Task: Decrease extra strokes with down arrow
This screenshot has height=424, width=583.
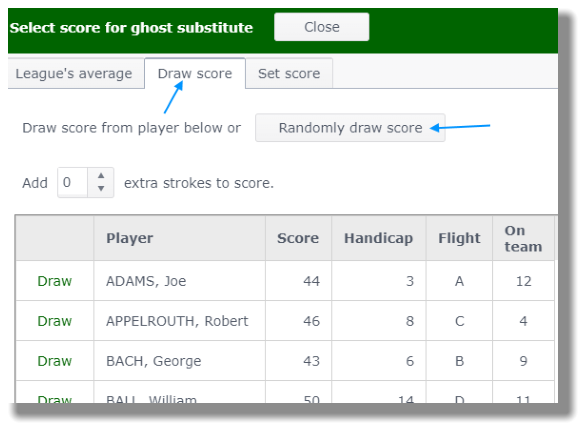Action: (101, 189)
